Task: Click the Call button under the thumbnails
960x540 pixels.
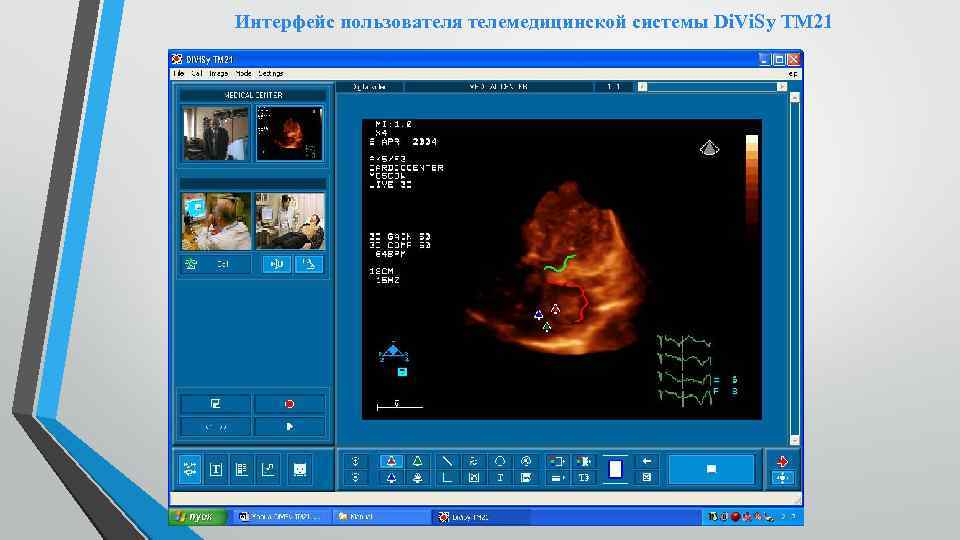Action: point(216,264)
